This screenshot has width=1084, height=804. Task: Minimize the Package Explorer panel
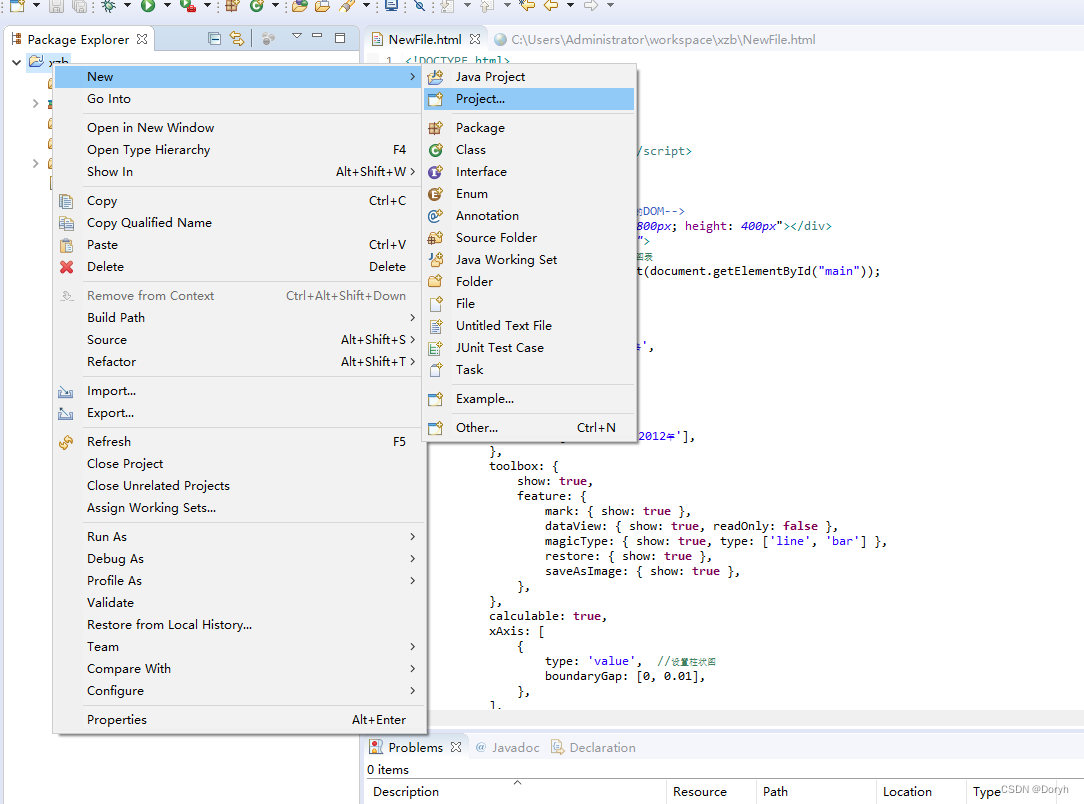[x=317, y=36]
